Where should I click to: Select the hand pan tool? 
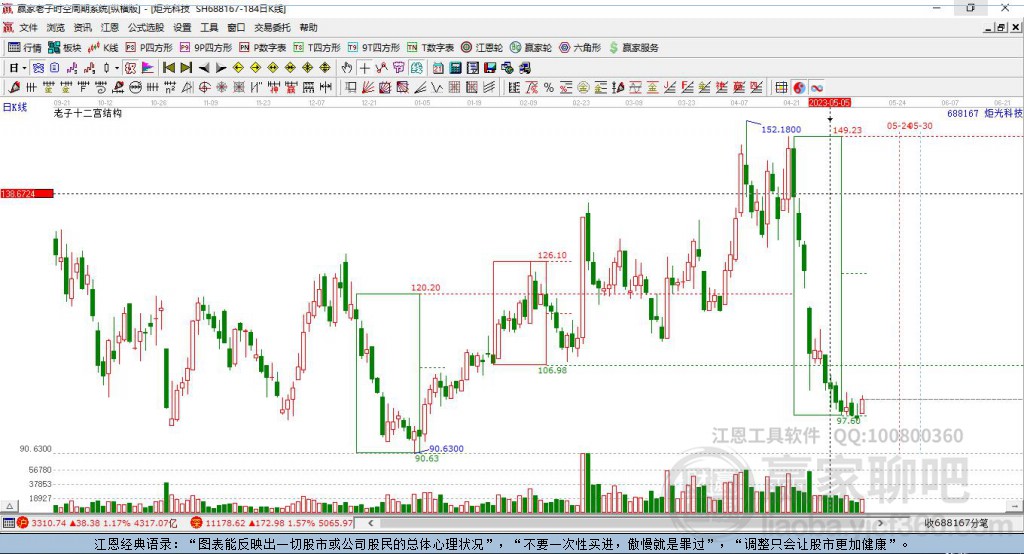point(347,68)
